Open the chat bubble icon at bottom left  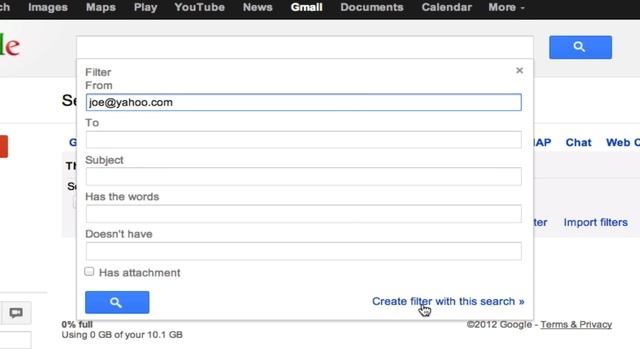(x=16, y=313)
